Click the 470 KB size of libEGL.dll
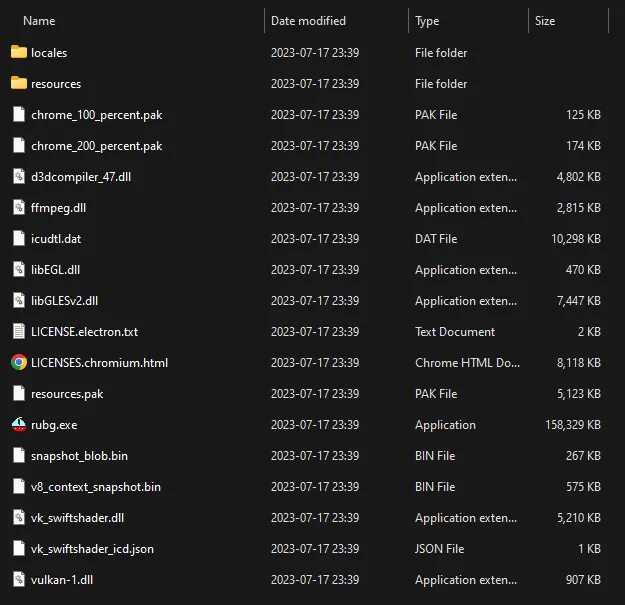Image resolution: width=625 pixels, height=605 pixels. (583, 270)
